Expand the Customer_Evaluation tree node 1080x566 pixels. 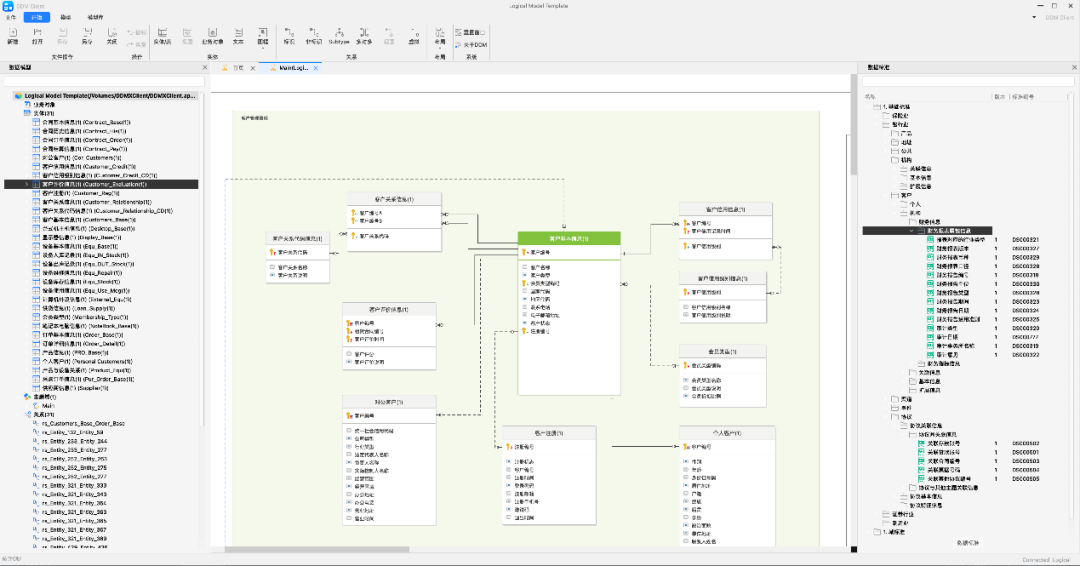click(x=27, y=185)
